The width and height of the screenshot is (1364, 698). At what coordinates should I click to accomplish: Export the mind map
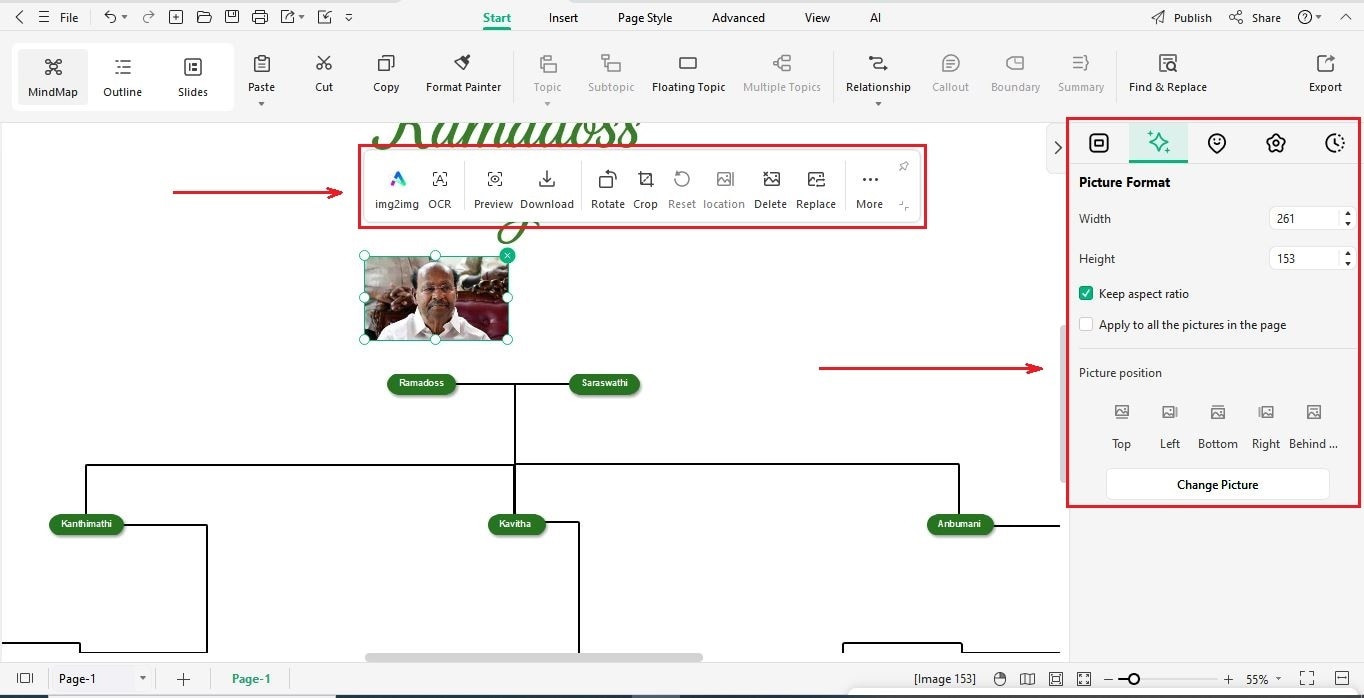click(1325, 74)
